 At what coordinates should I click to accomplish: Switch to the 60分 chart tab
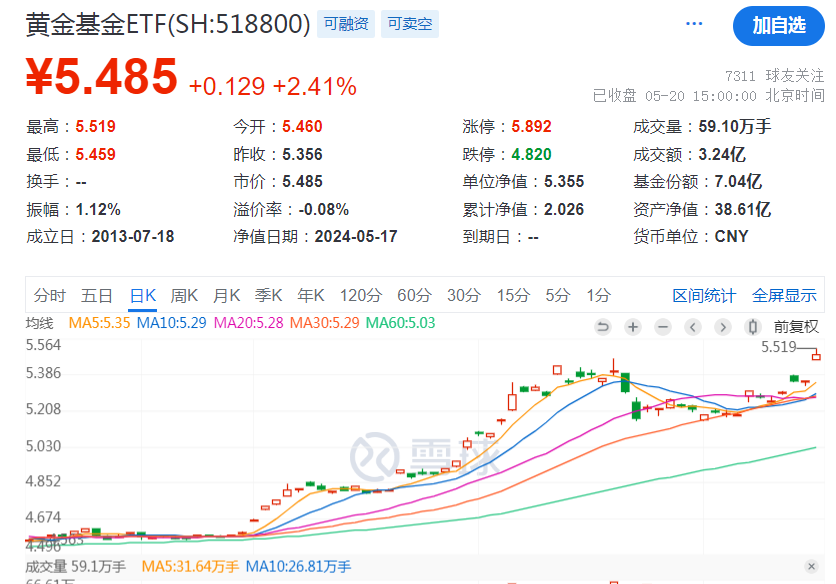414,295
